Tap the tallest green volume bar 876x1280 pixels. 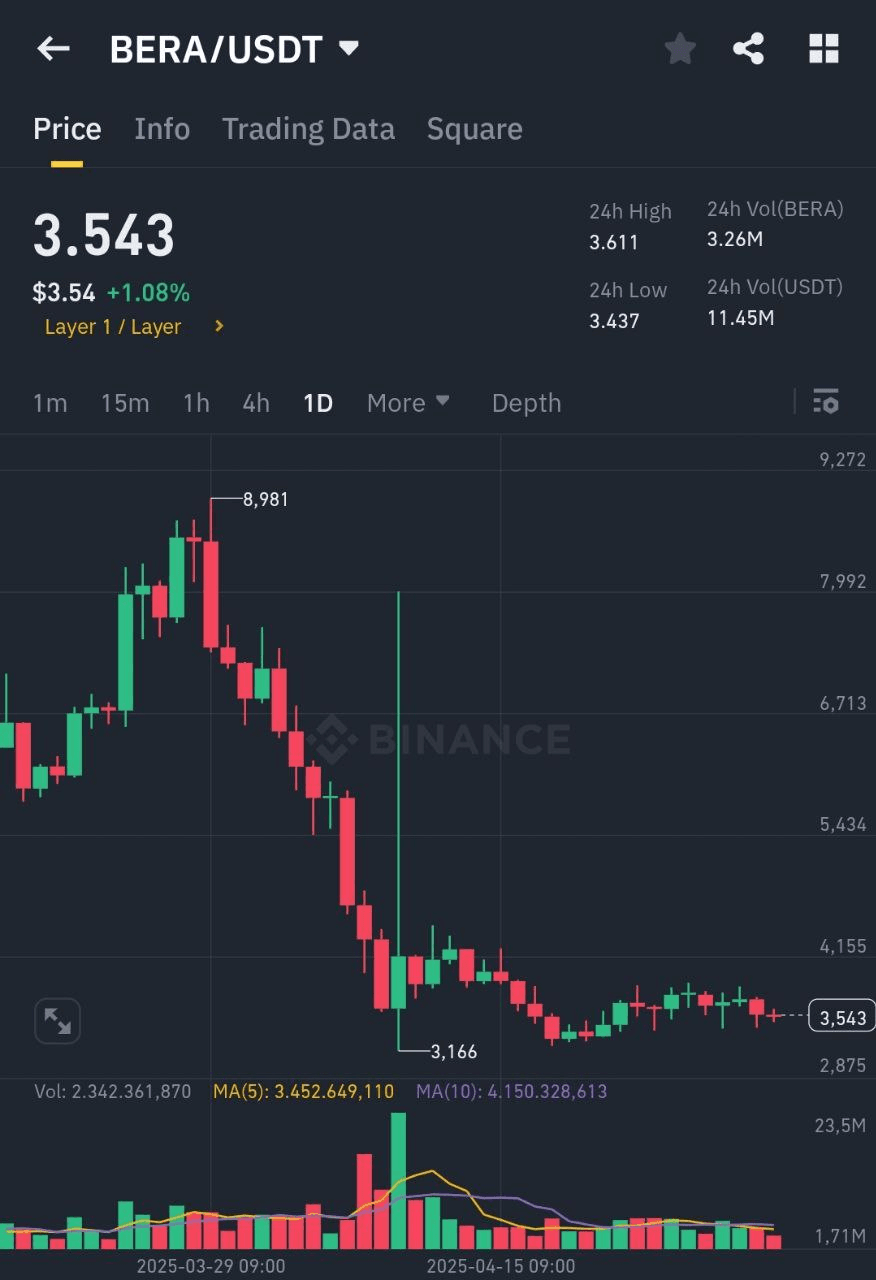click(x=398, y=1180)
